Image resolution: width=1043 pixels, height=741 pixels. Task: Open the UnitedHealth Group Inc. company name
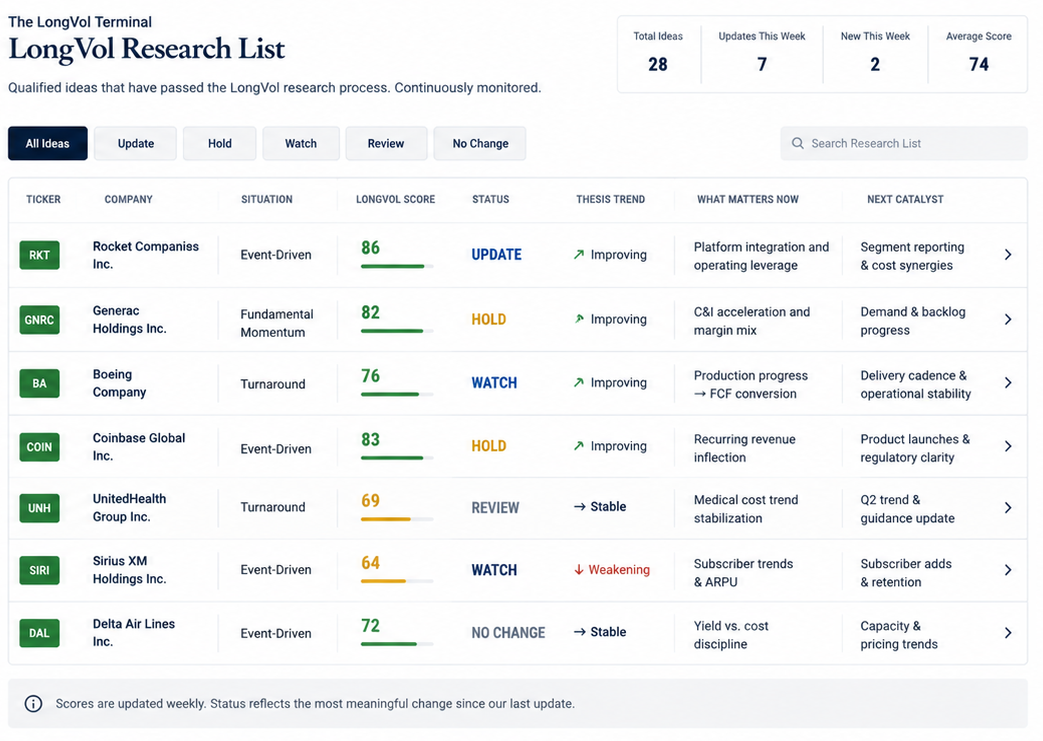(x=130, y=508)
